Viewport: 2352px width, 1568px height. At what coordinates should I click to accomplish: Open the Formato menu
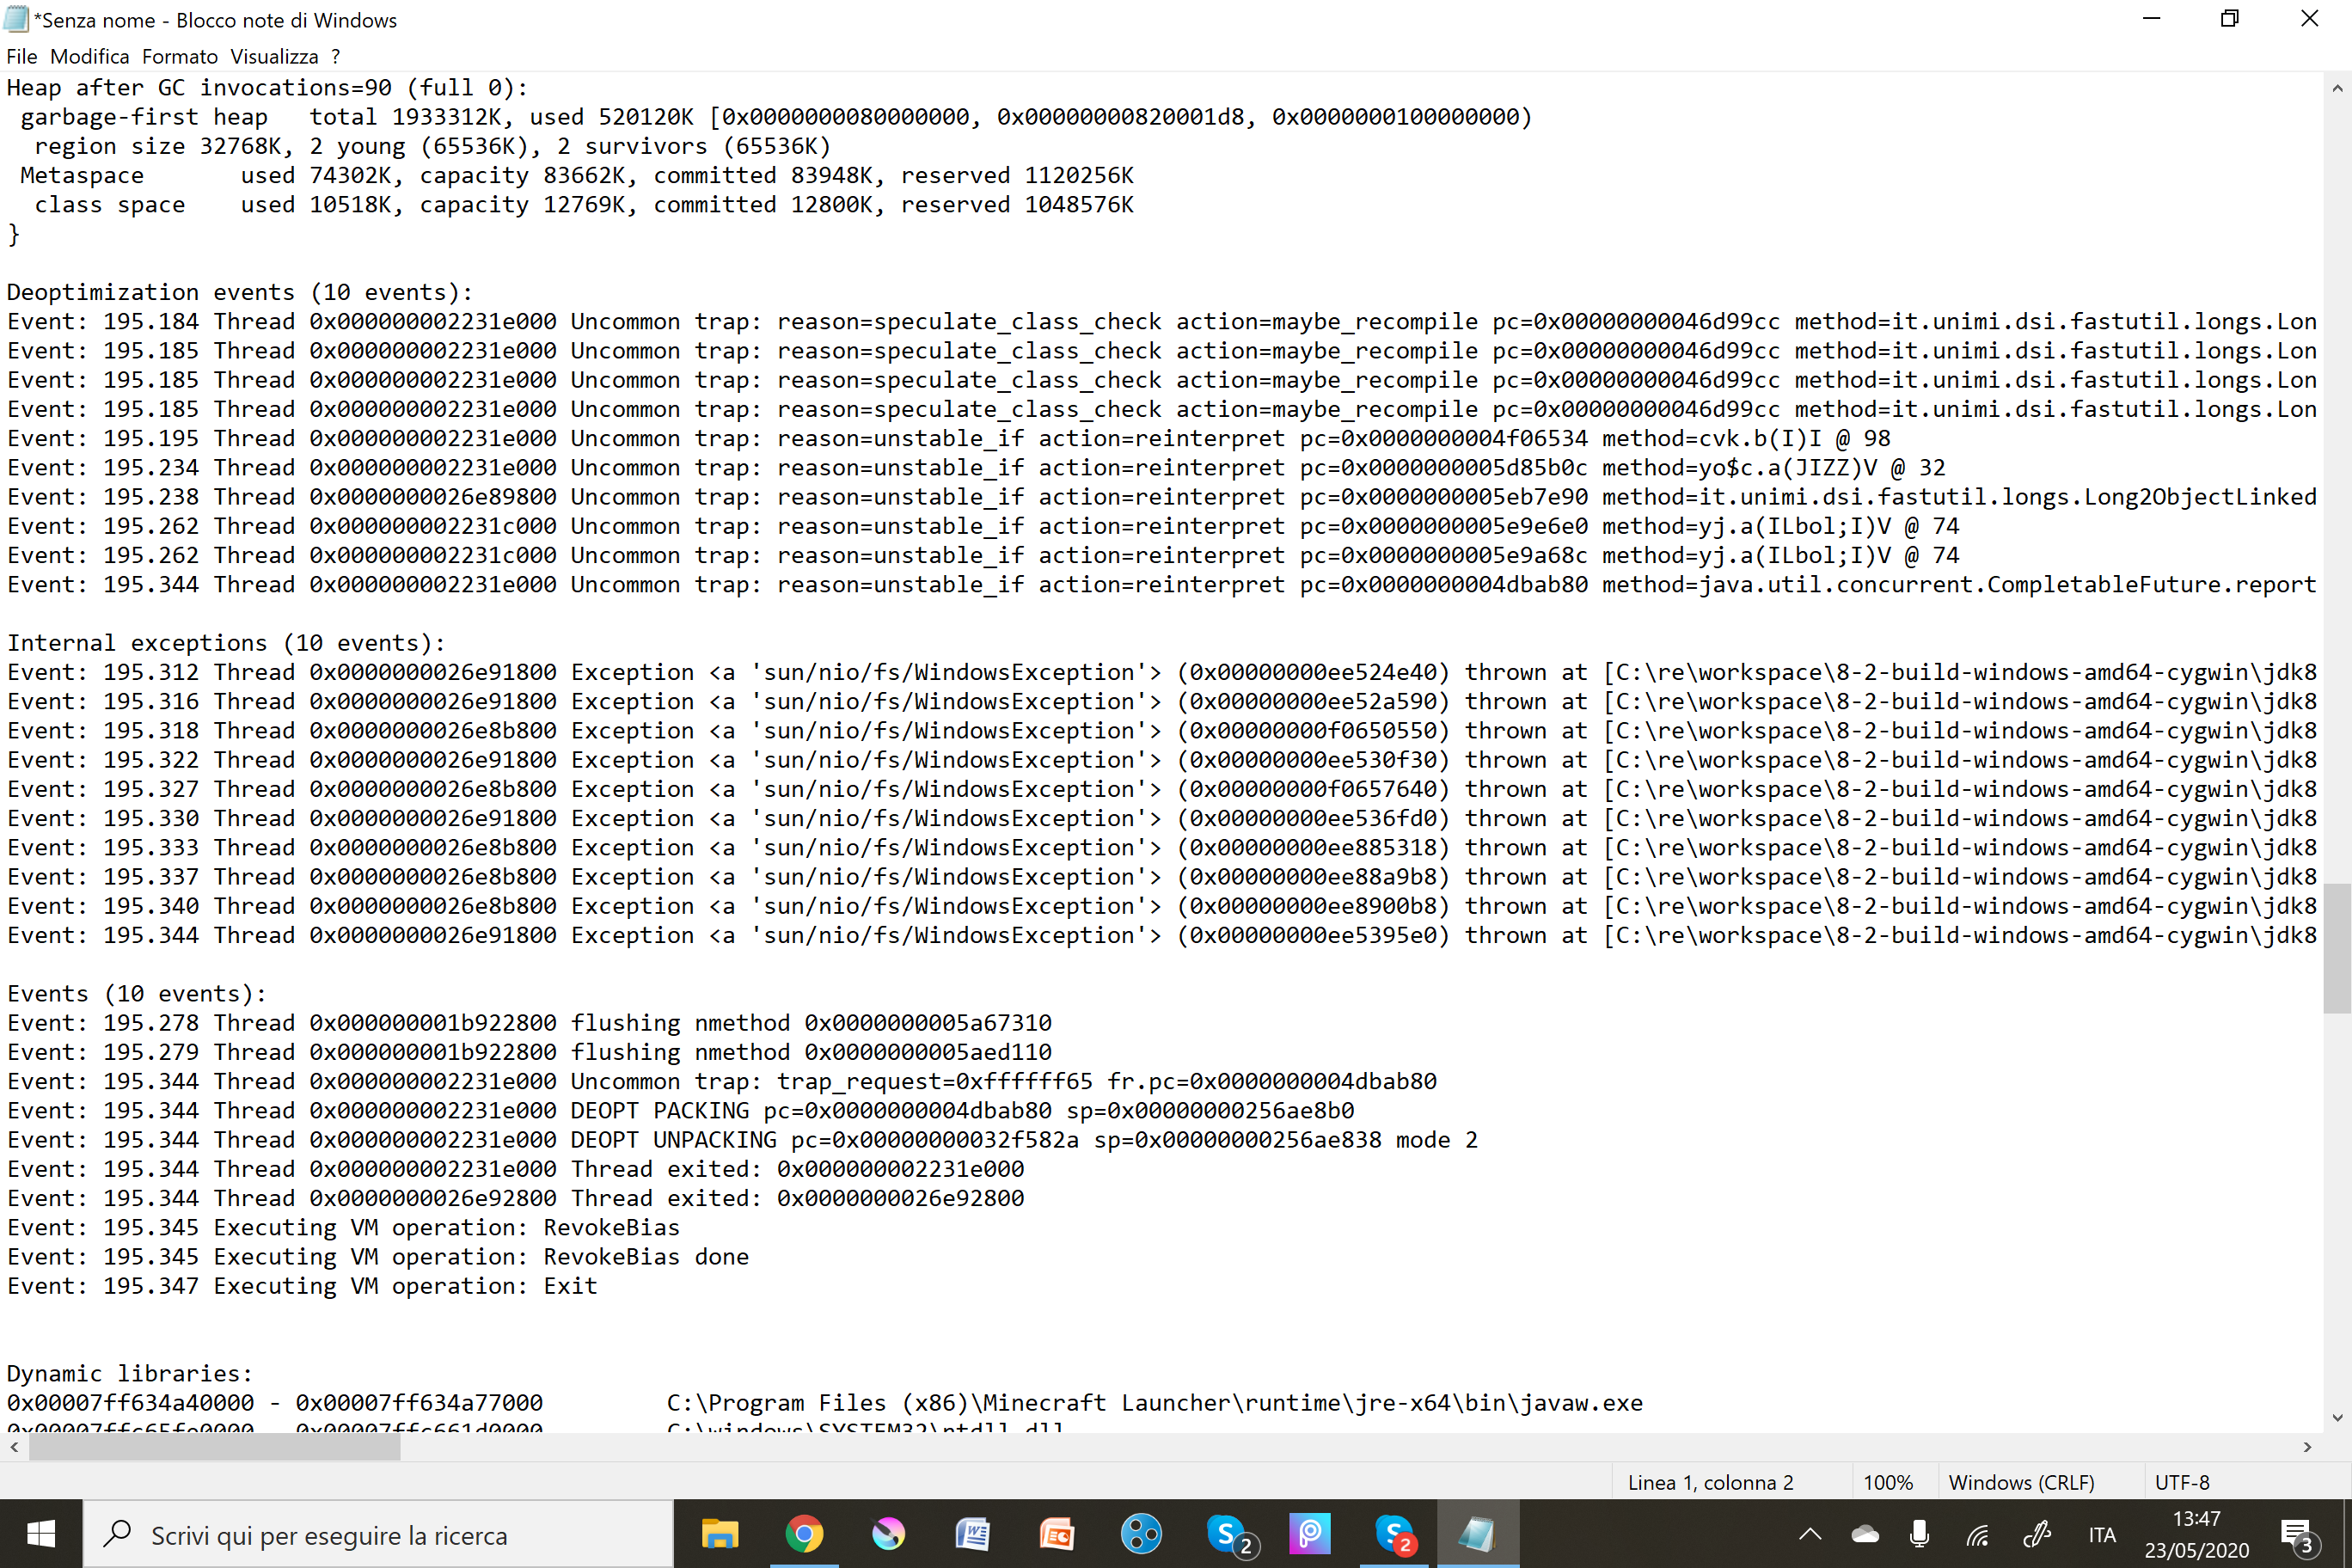179,57
